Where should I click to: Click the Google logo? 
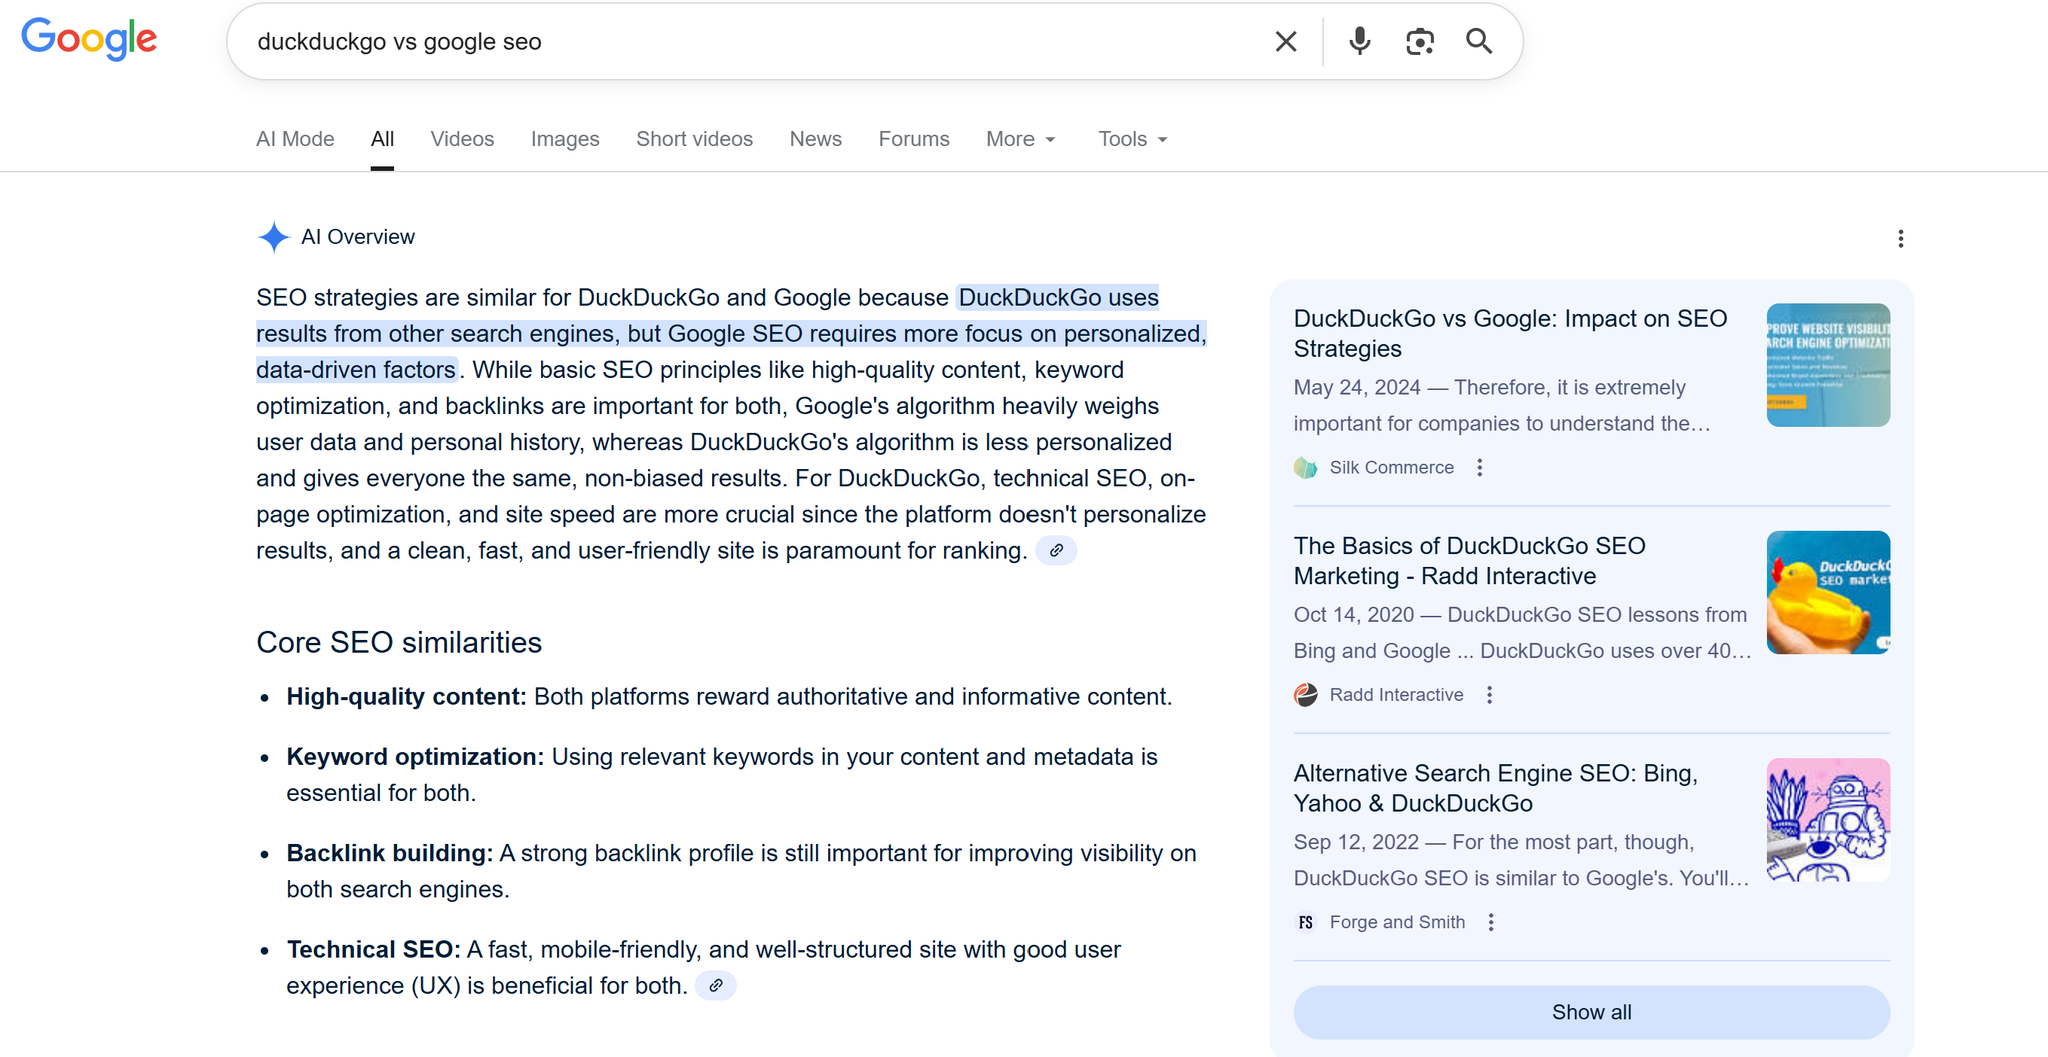pos(89,39)
